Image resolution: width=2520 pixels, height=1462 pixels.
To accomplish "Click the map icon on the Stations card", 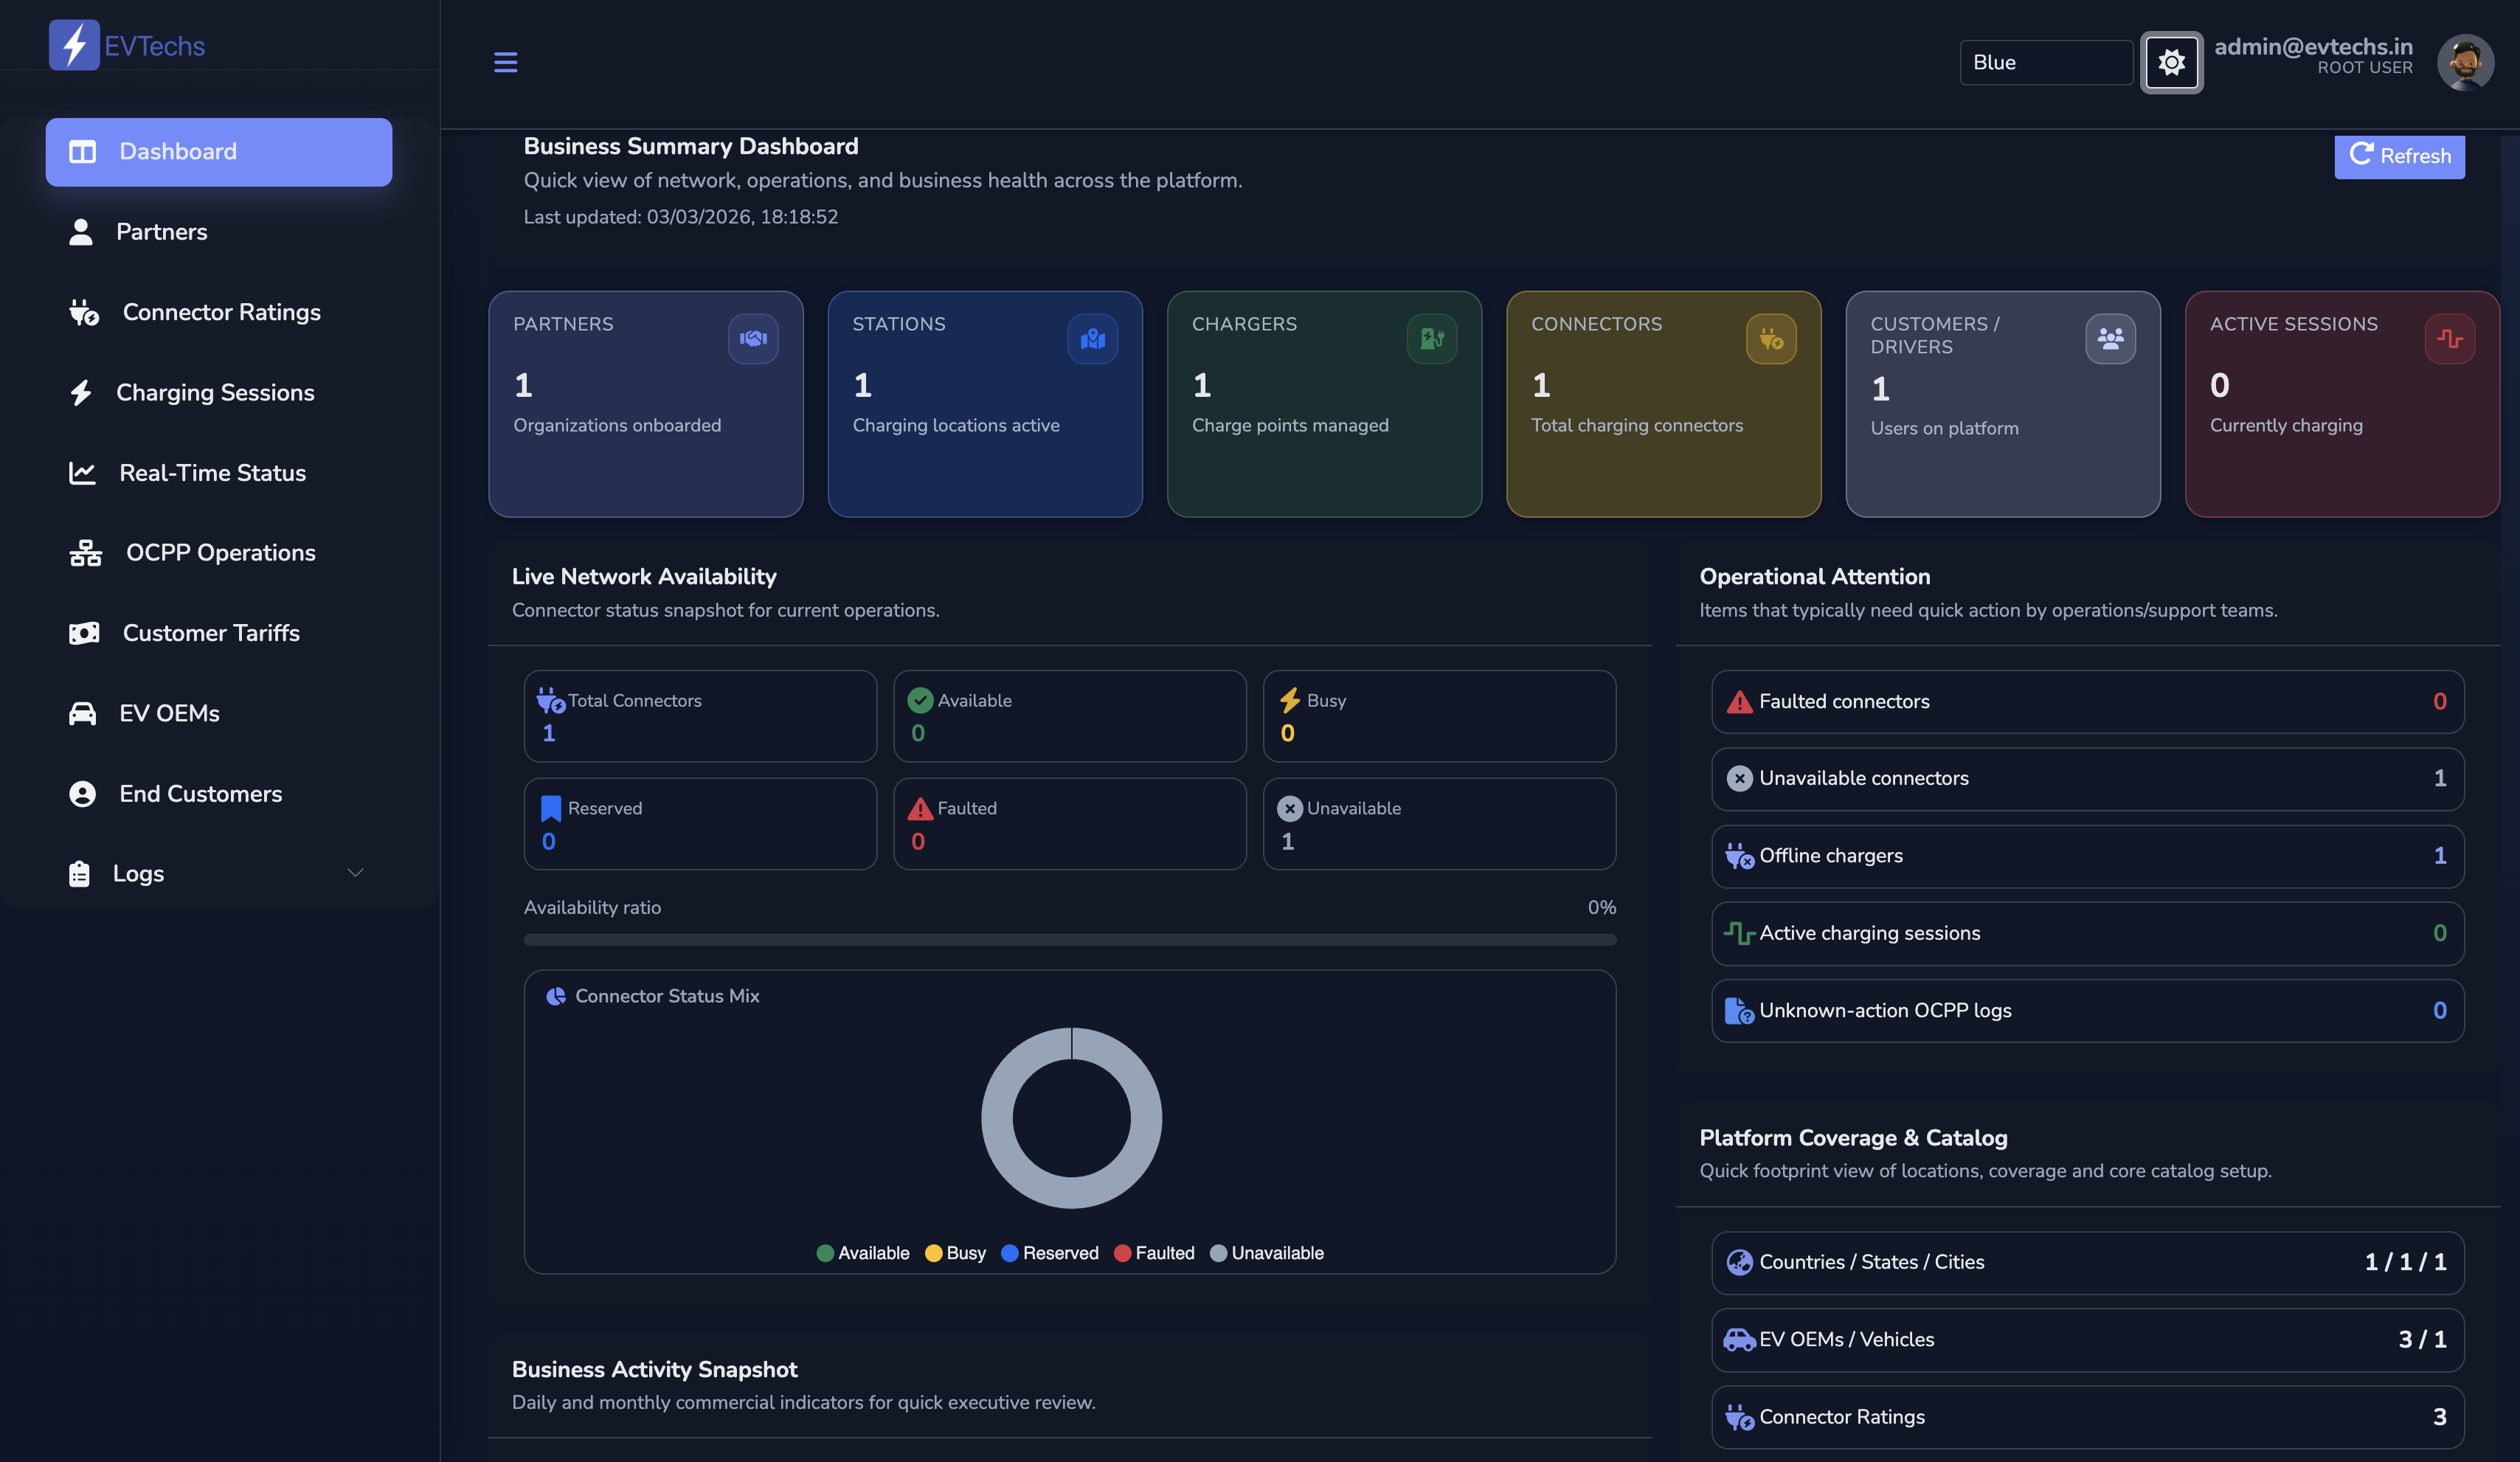I will pos(1093,338).
